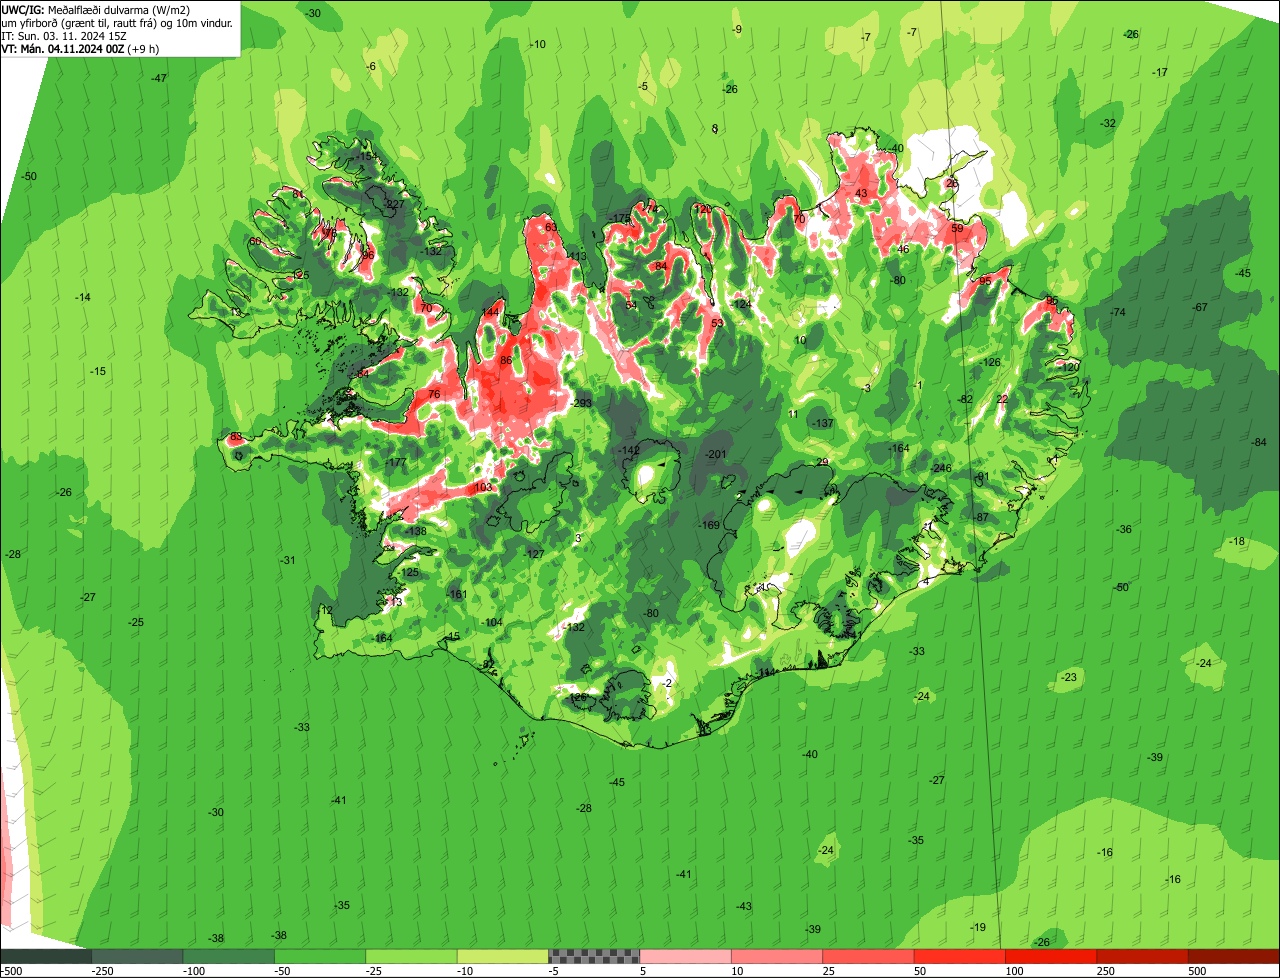
Task: Pick the -100 to -50 legend swatch
Action: click(x=229, y=956)
